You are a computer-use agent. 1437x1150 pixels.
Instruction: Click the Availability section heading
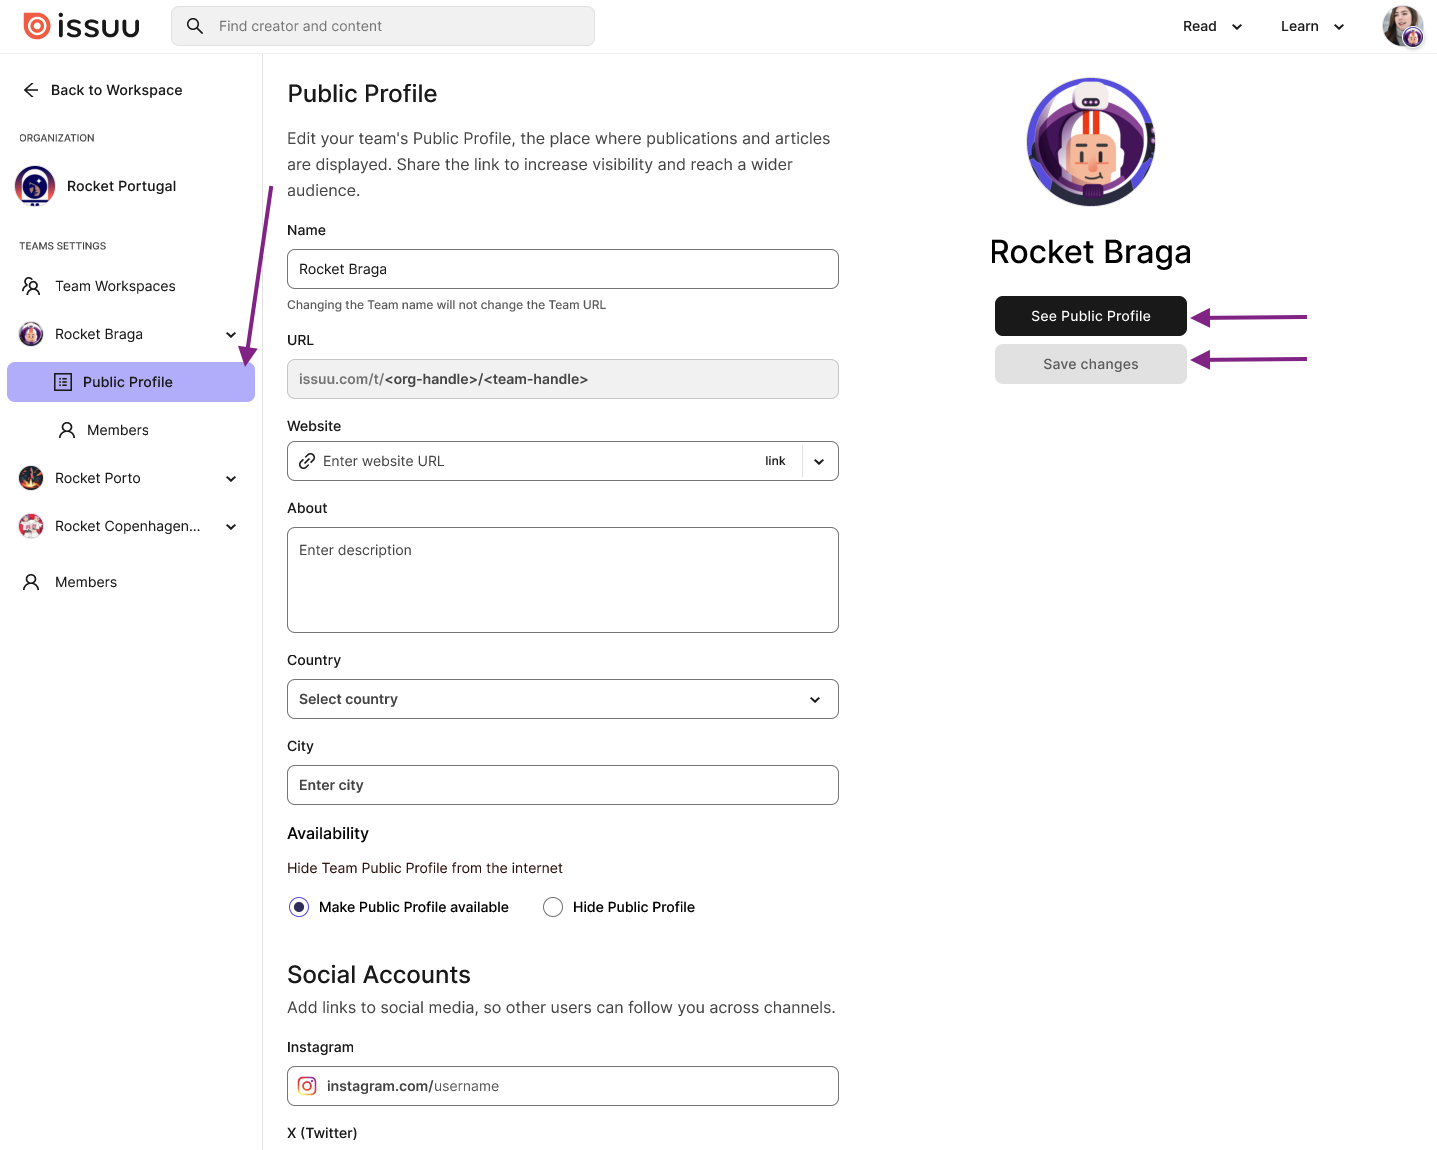[x=328, y=834]
